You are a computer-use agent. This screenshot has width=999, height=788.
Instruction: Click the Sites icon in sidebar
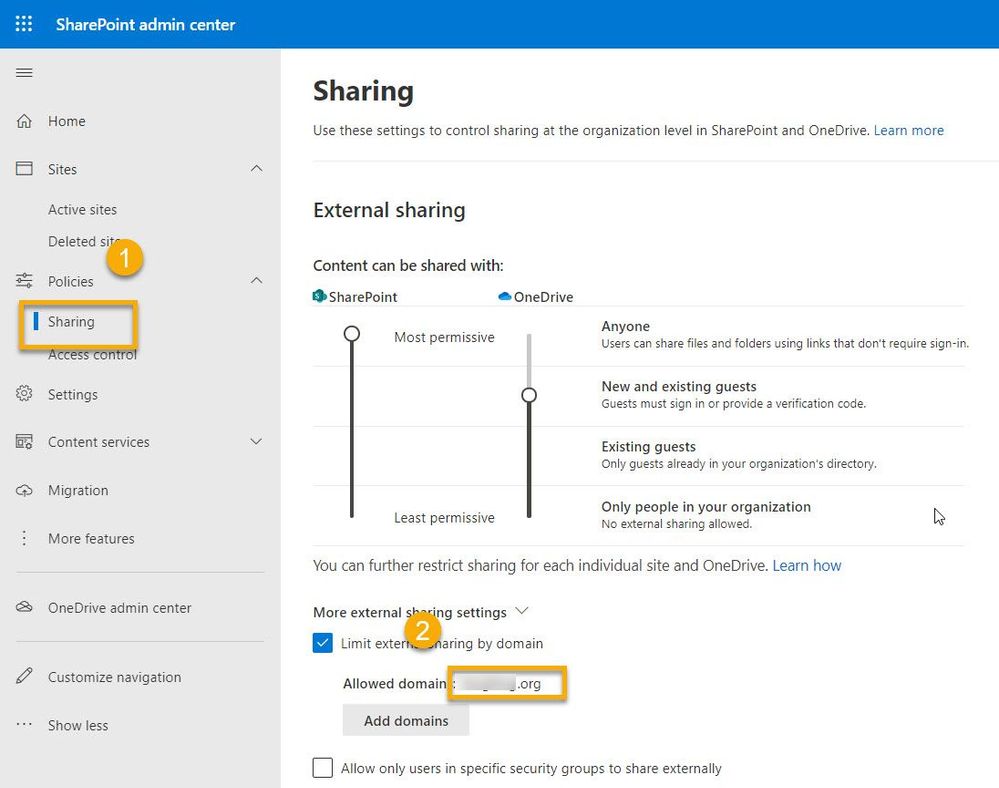24,169
